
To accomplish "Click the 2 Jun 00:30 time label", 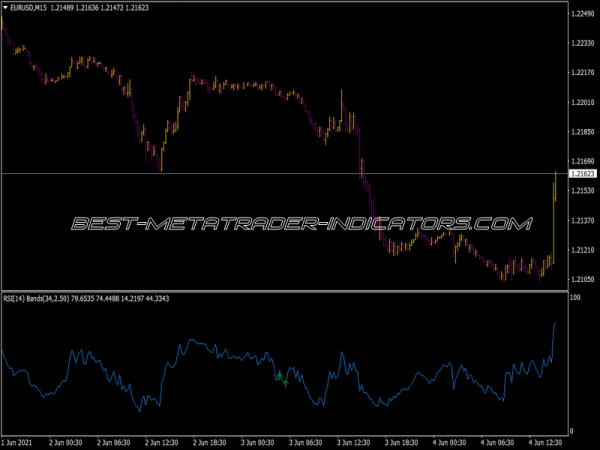I will [x=65, y=443].
